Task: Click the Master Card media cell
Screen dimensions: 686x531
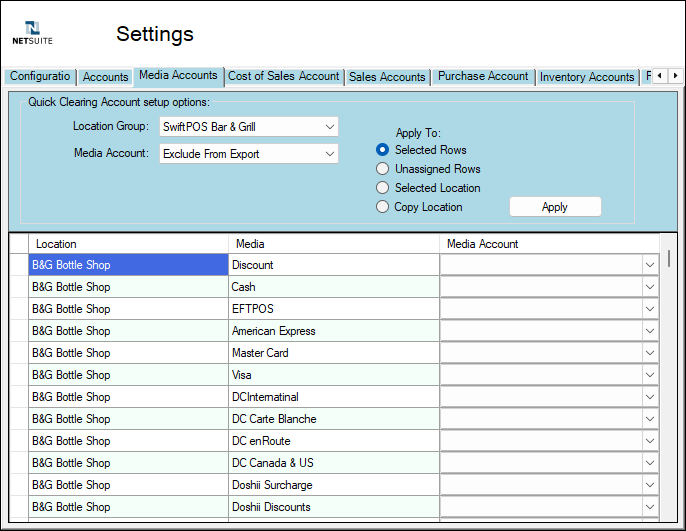Action: pos(334,353)
